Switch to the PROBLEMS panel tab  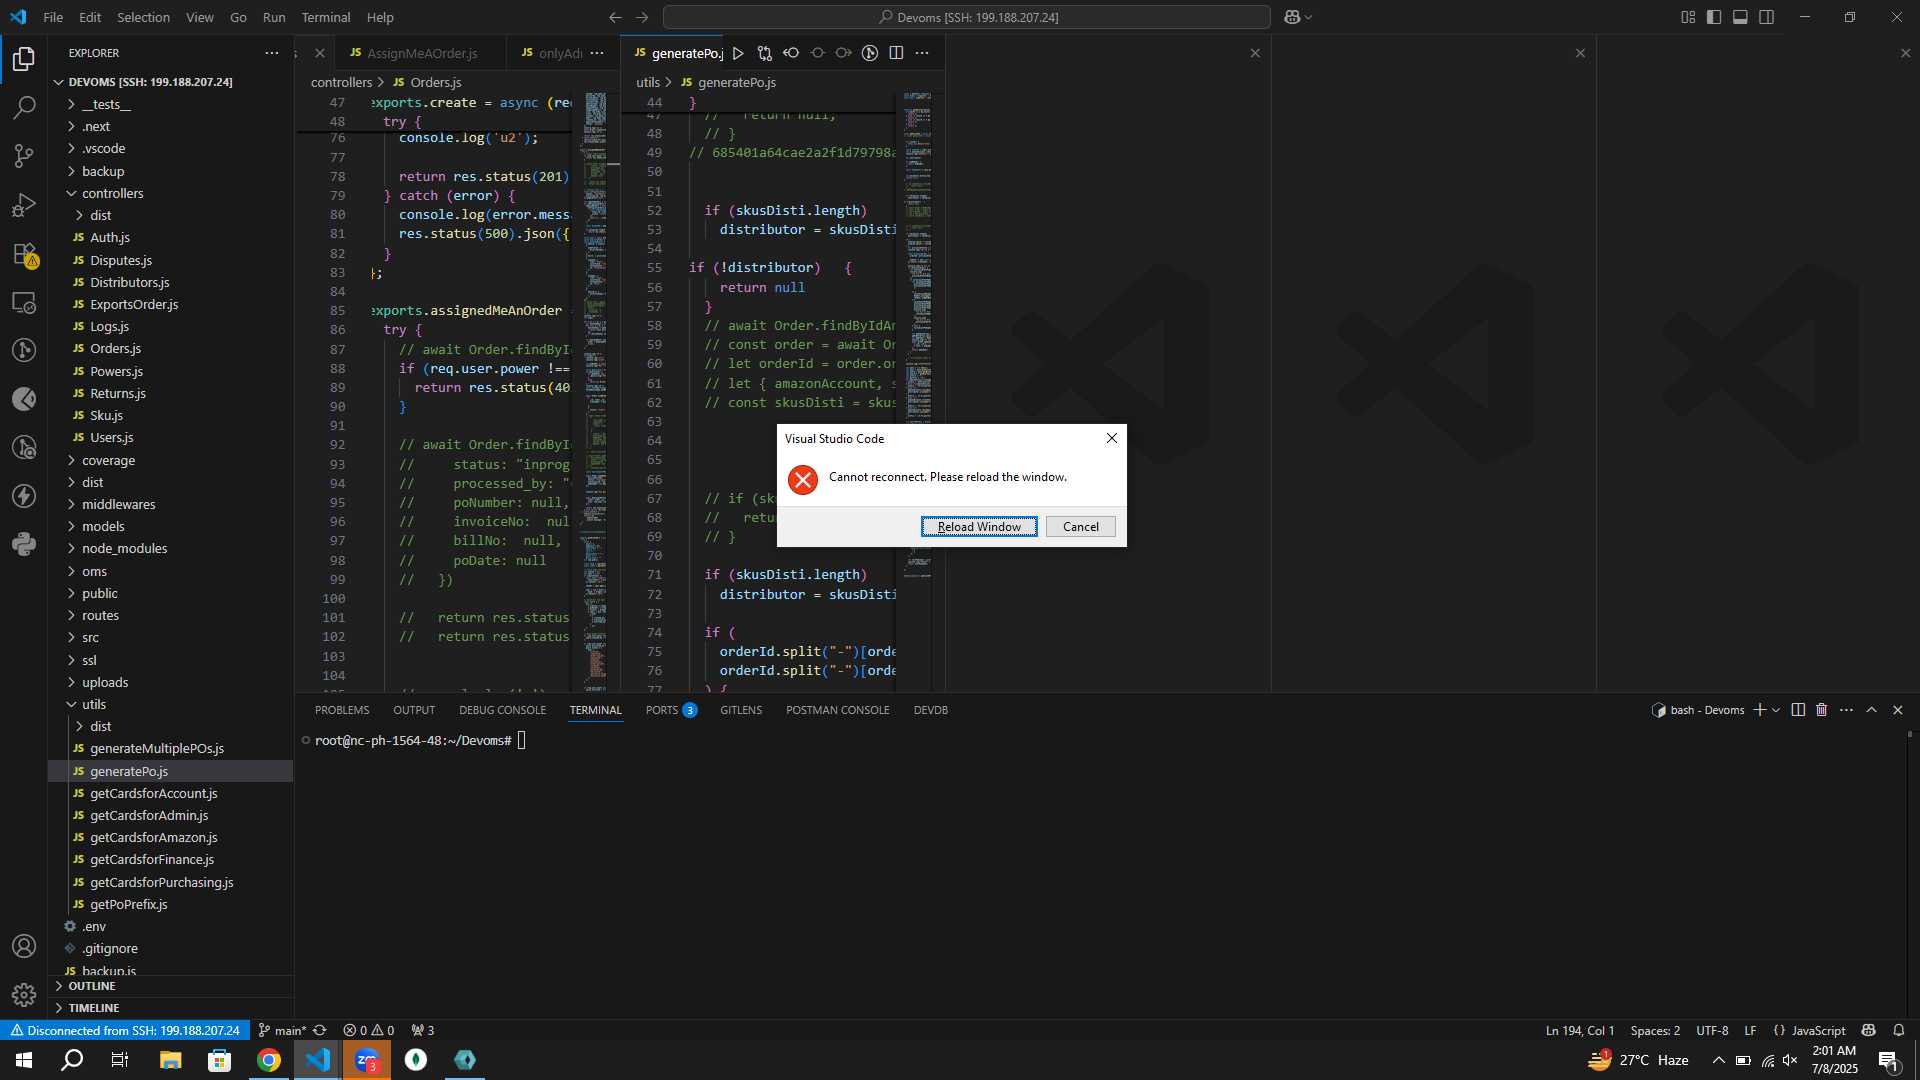(342, 710)
